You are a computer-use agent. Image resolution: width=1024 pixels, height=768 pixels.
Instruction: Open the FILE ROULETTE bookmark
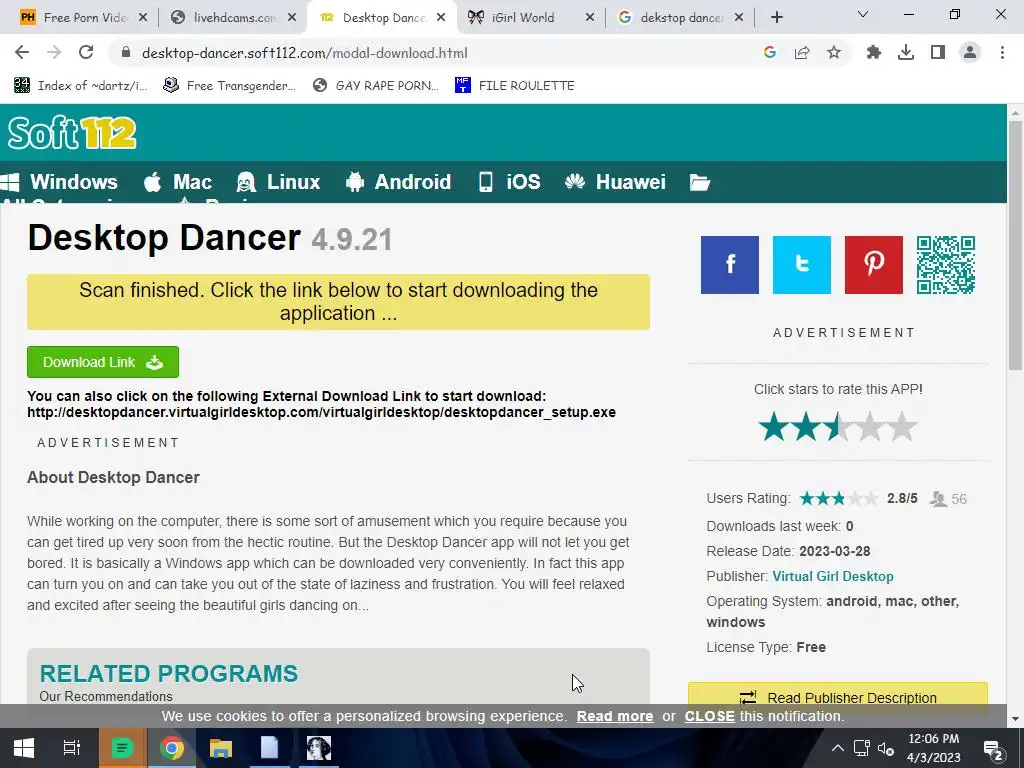point(515,86)
